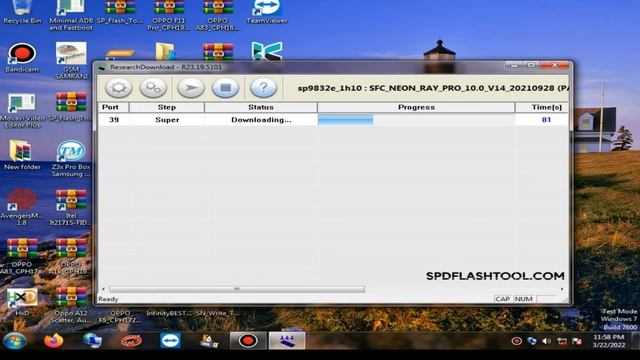Click the ResearchDownload taskbar button
Screen dimensions: 640x360
[287, 340]
